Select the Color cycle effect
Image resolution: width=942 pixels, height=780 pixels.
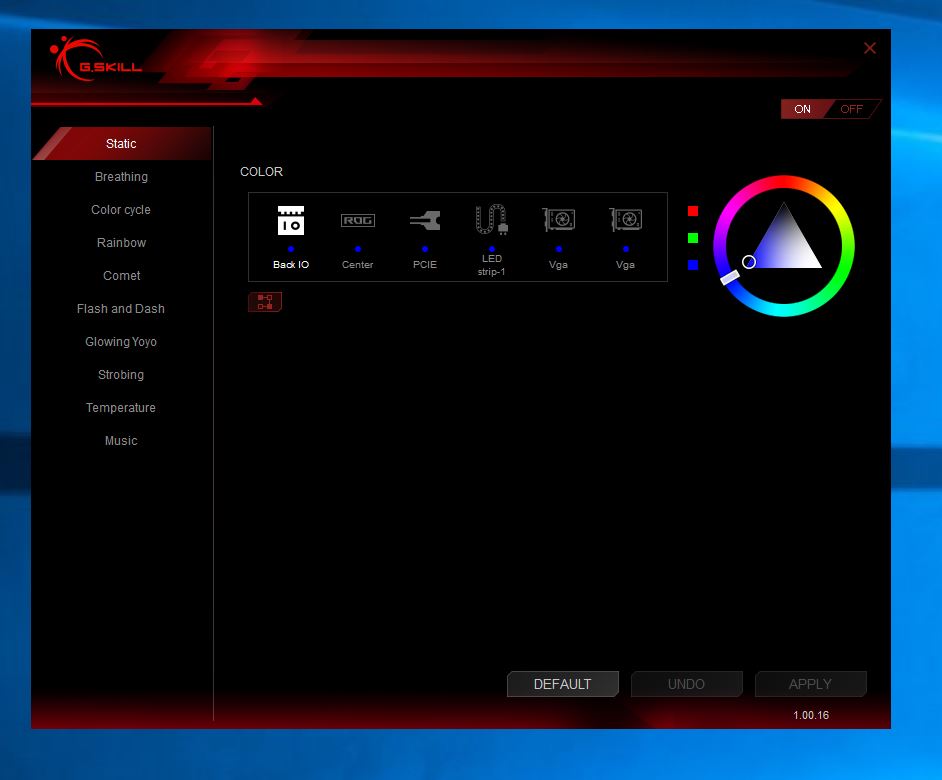(x=121, y=210)
